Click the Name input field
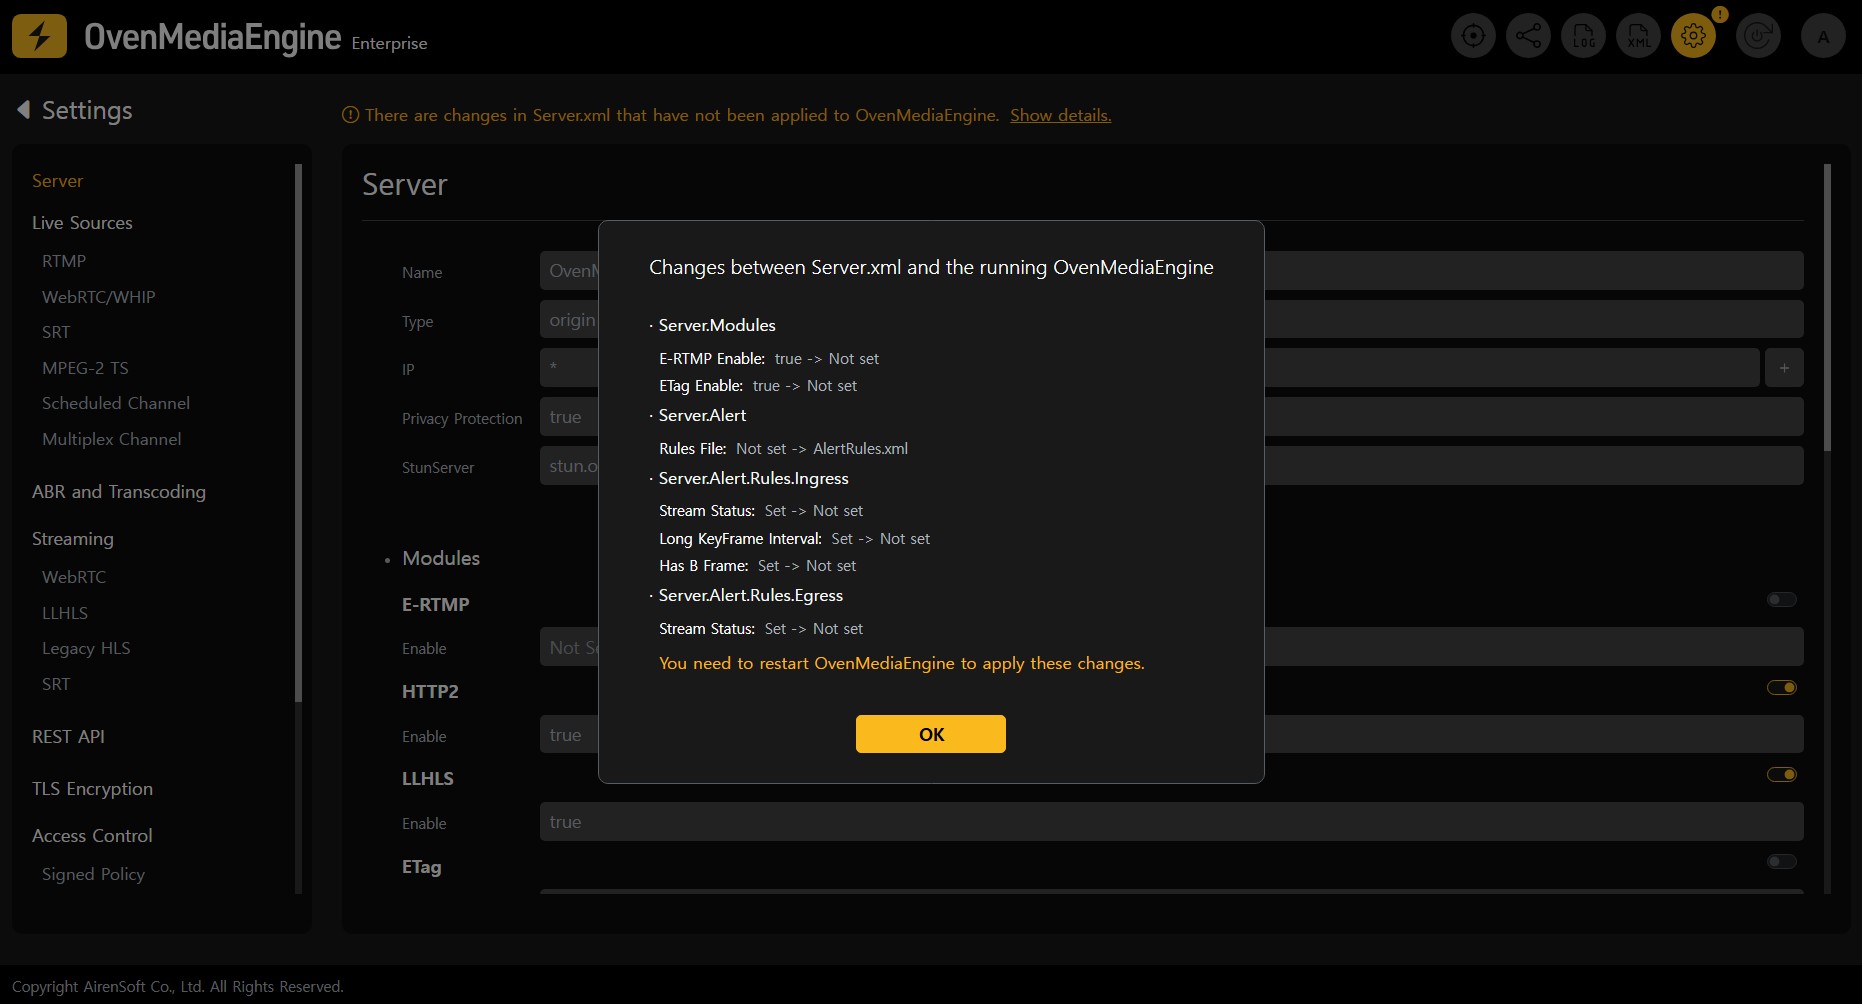1862x1004 pixels. [x=1172, y=271]
